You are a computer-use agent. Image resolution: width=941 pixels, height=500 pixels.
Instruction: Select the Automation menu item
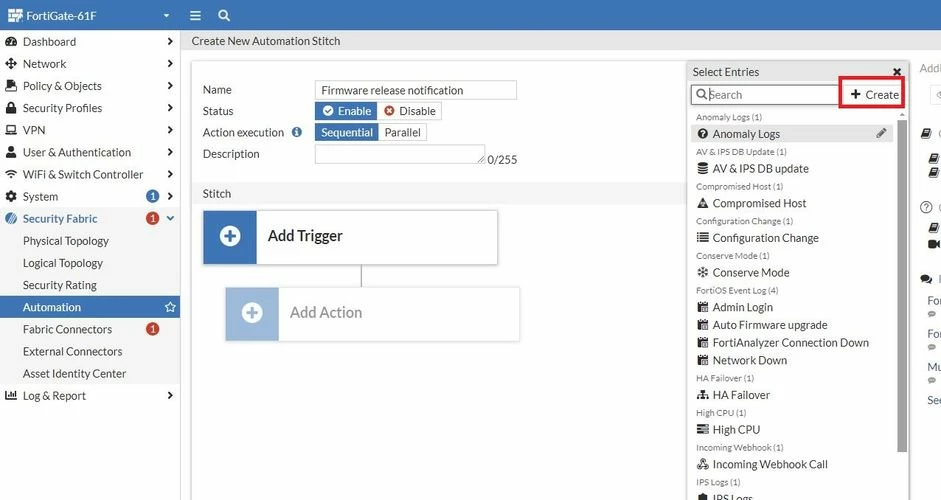click(x=90, y=307)
